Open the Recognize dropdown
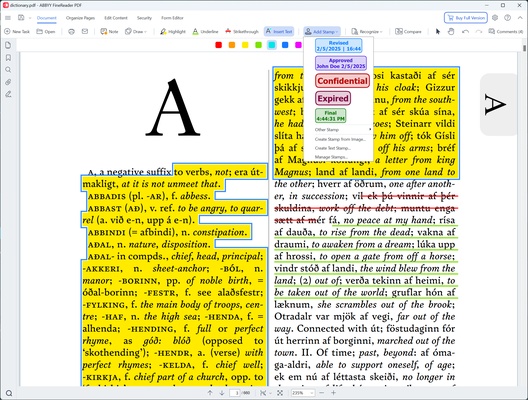This screenshot has width=528, height=400. (x=367, y=31)
